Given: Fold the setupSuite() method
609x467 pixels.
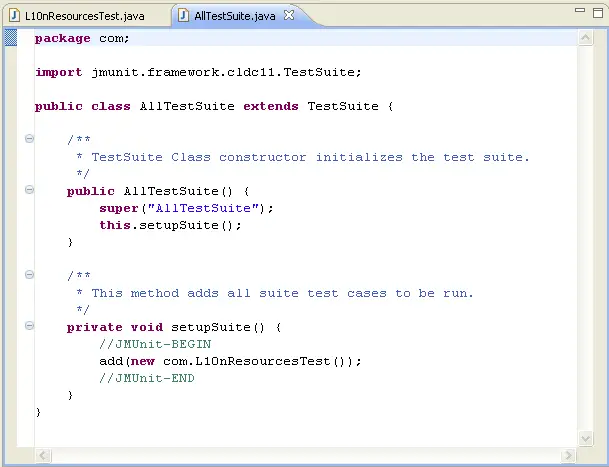Looking at the screenshot, I should point(29,327).
